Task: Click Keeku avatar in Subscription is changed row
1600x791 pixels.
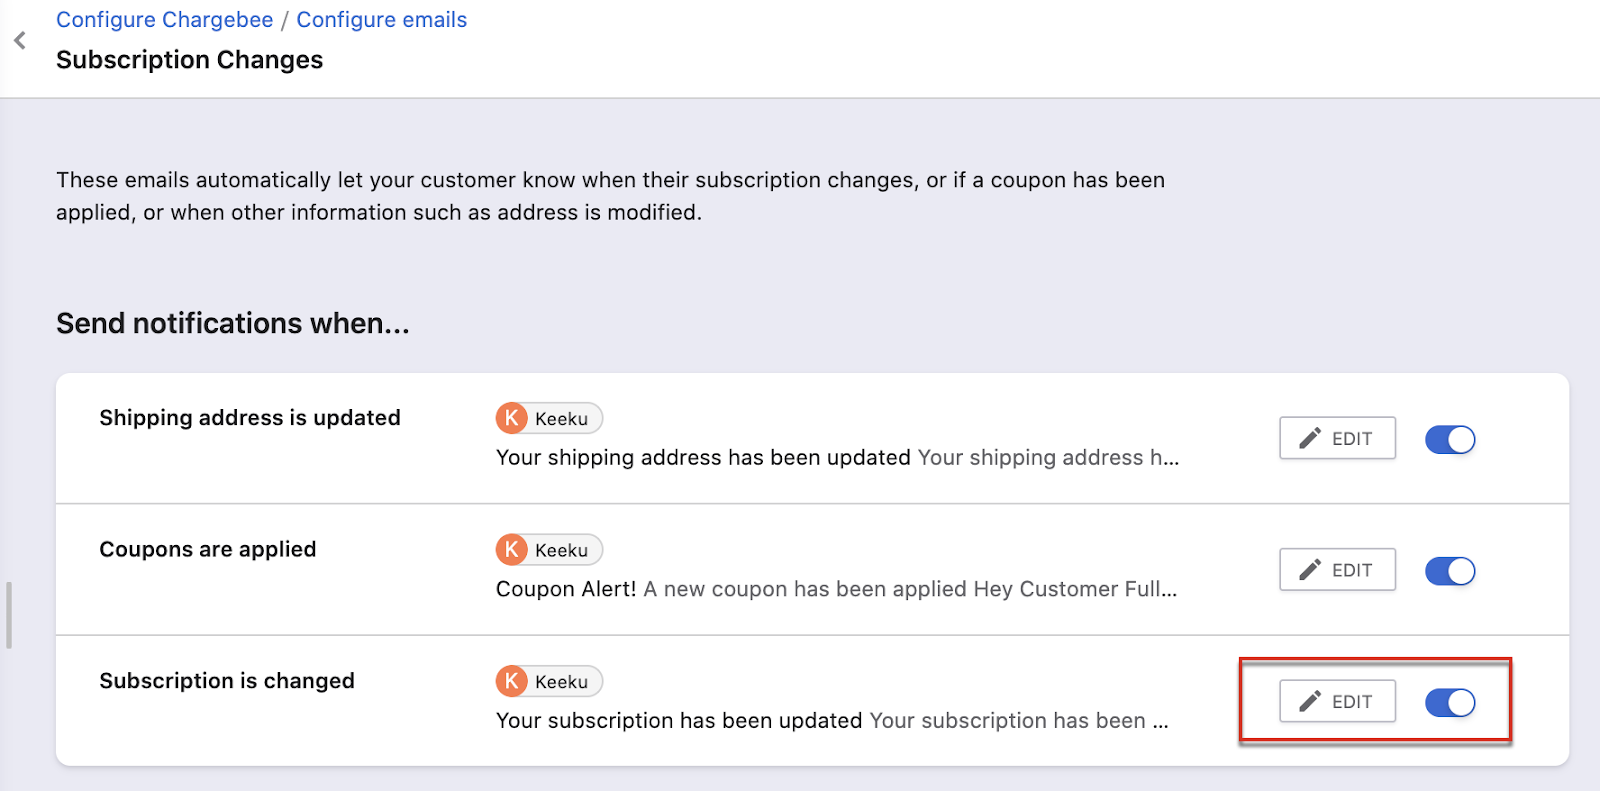Action: (x=512, y=682)
